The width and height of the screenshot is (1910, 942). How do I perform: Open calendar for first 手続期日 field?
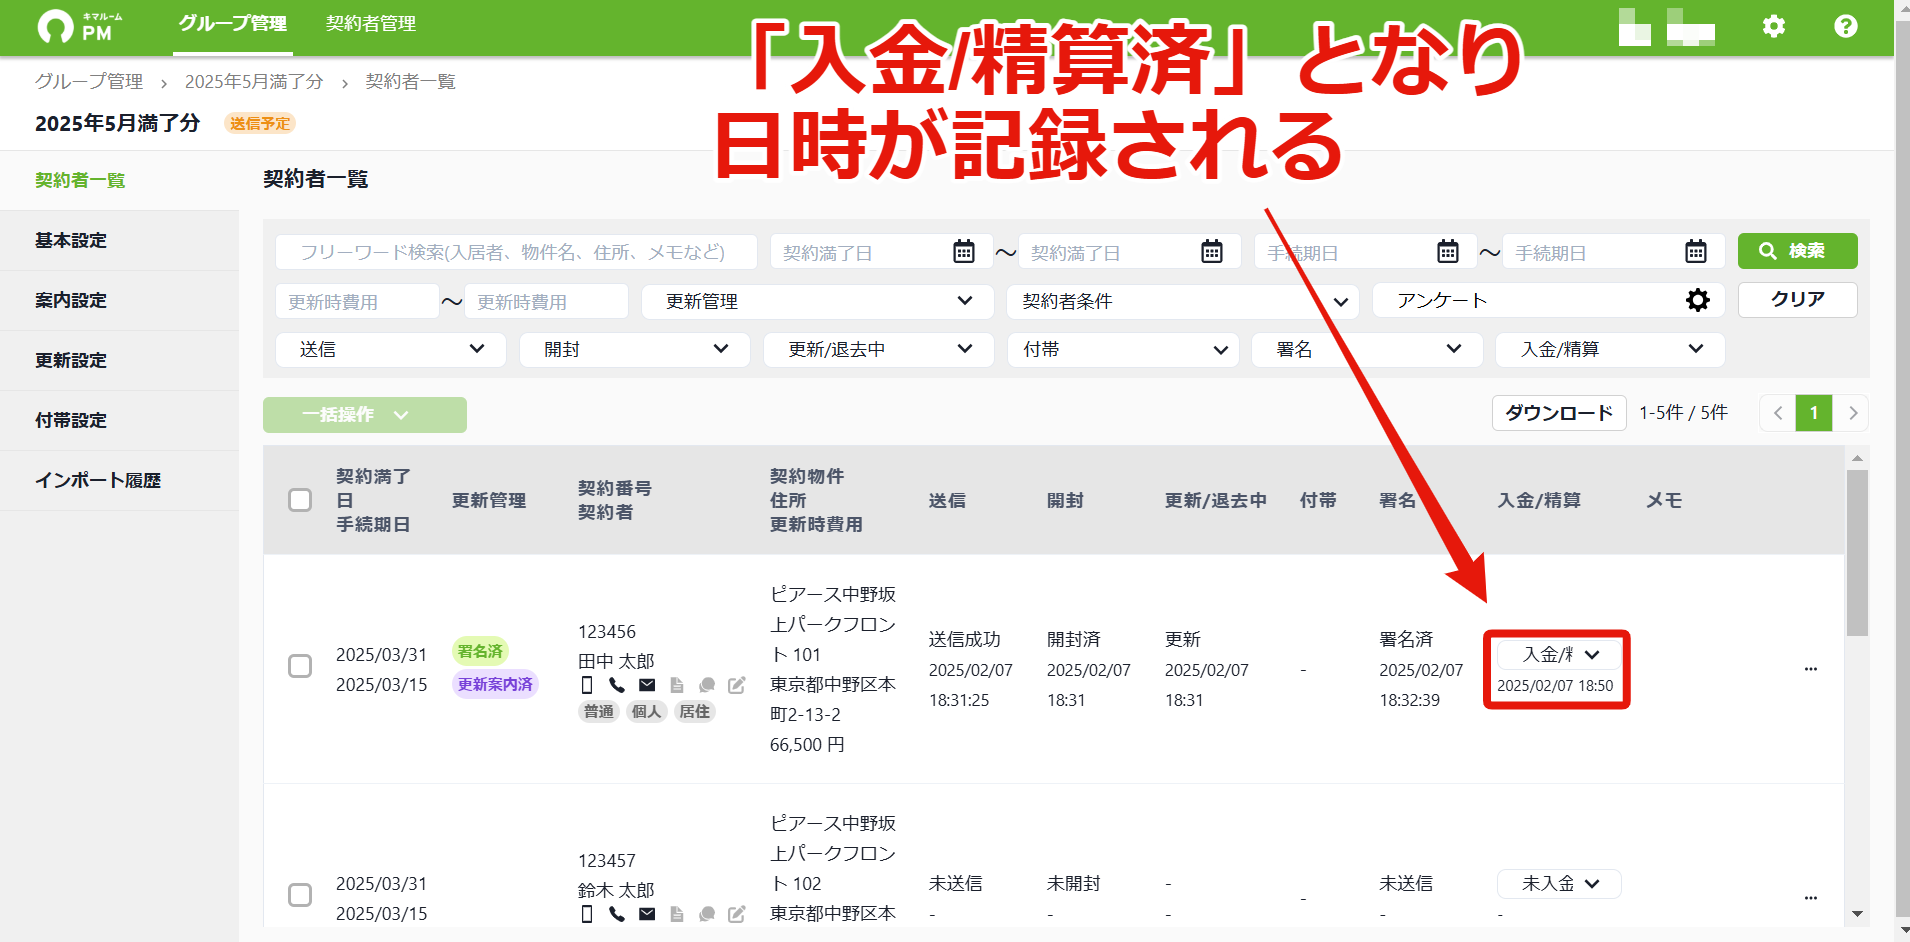(1448, 251)
